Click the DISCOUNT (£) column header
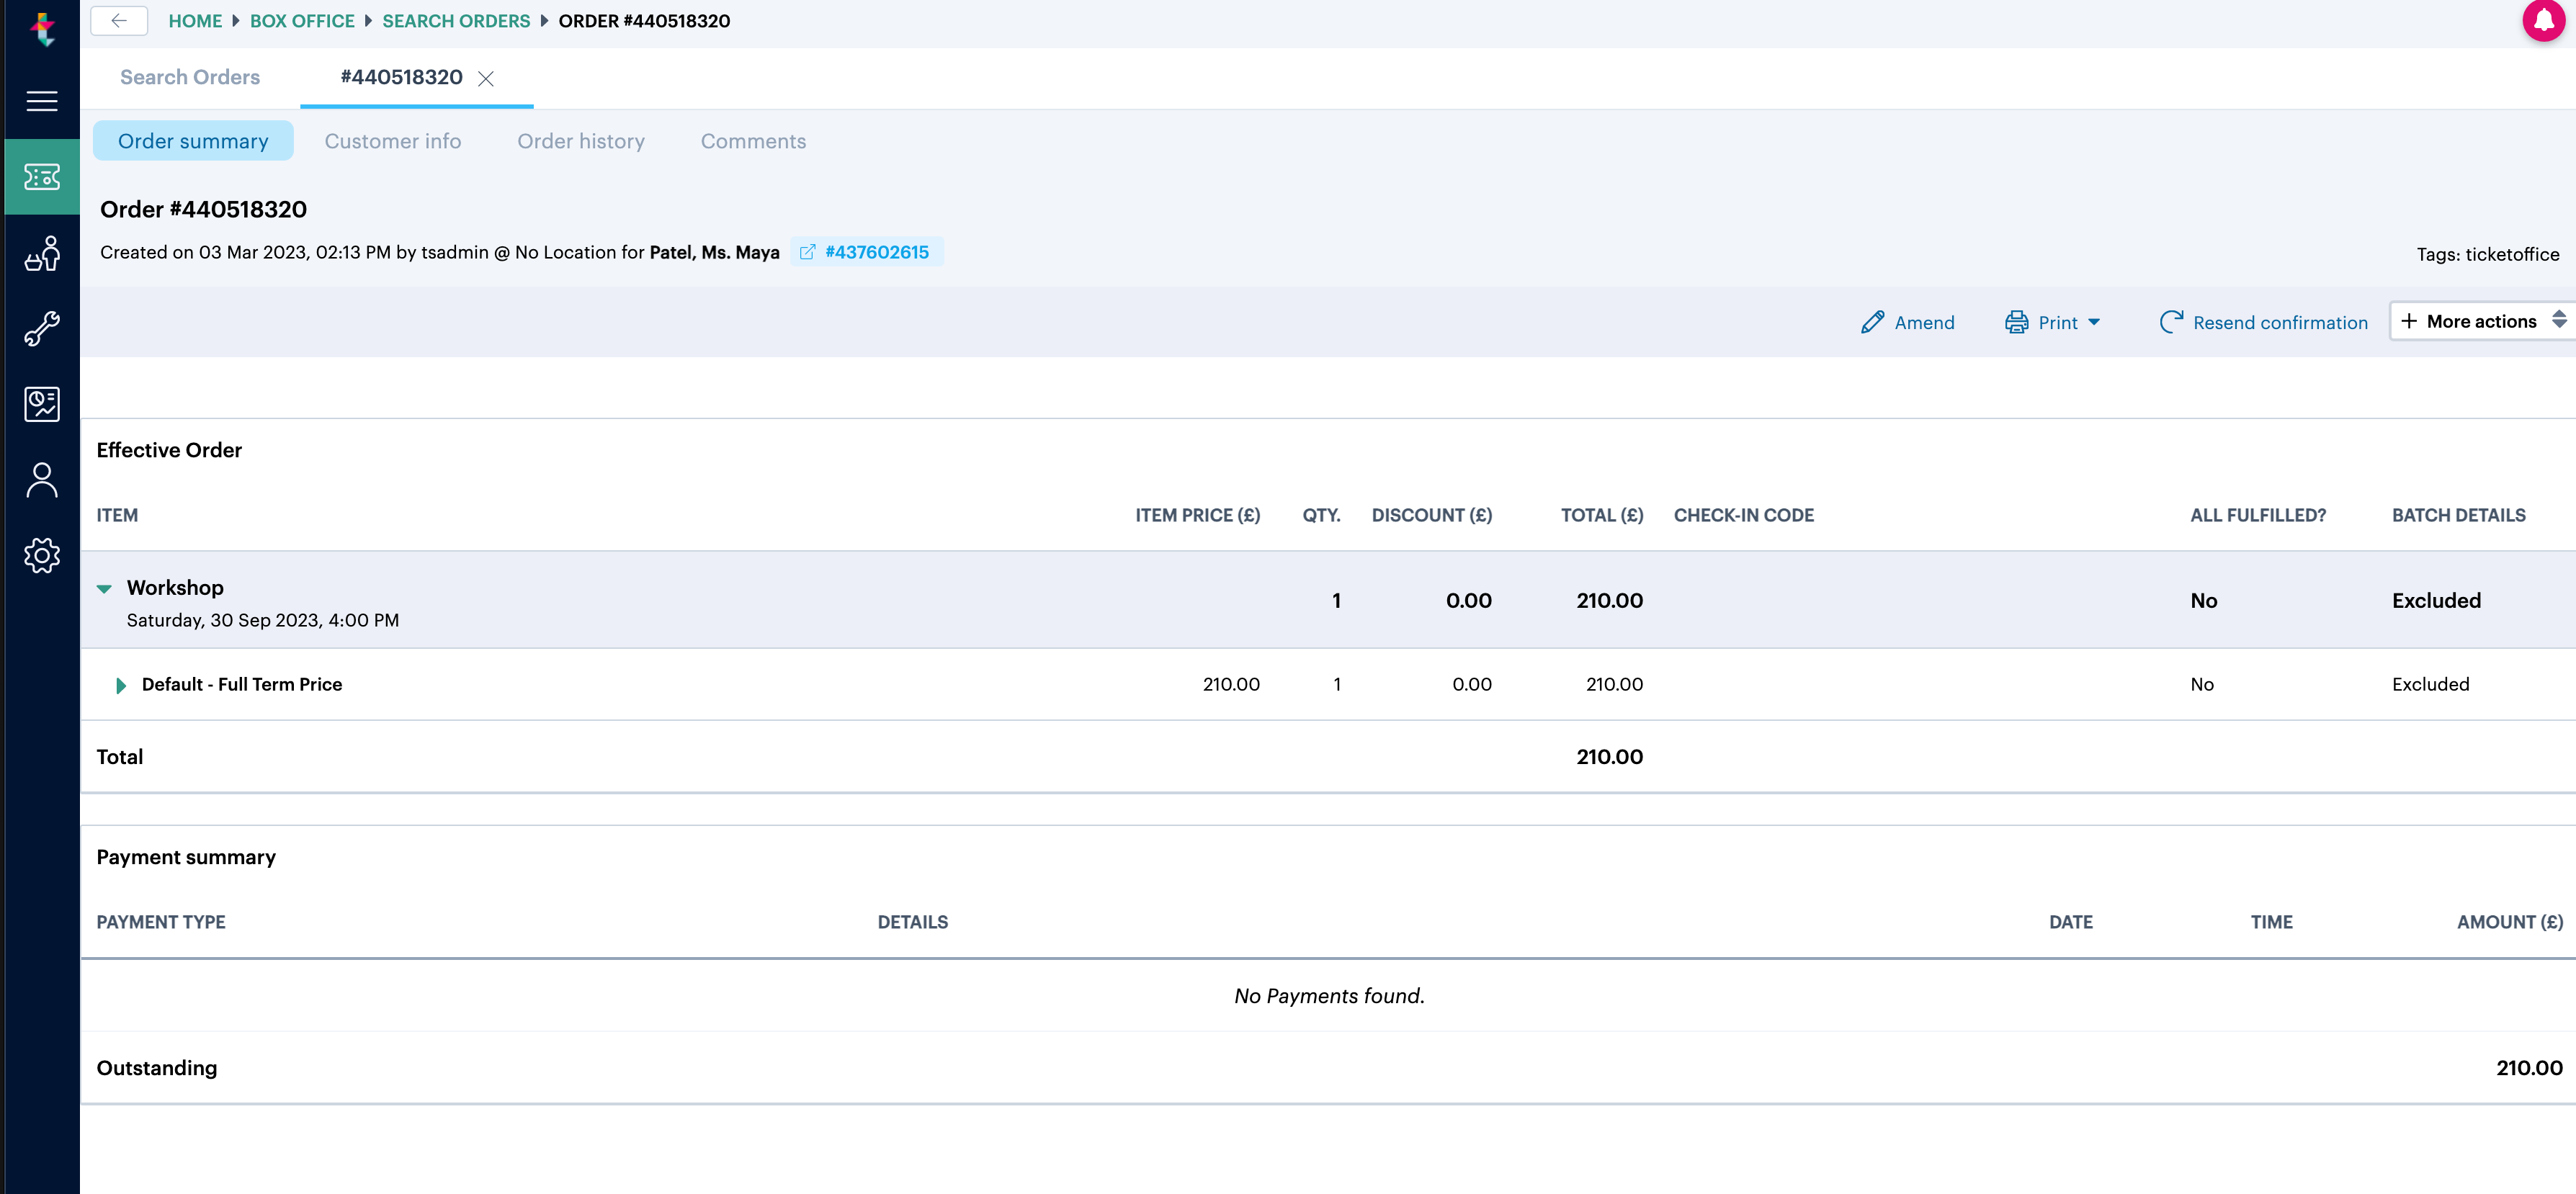The width and height of the screenshot is (2576, 1194). [x=1431, y=515]
